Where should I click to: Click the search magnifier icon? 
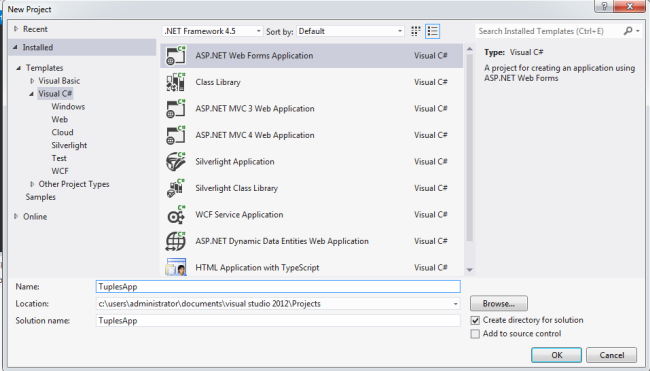628,31
